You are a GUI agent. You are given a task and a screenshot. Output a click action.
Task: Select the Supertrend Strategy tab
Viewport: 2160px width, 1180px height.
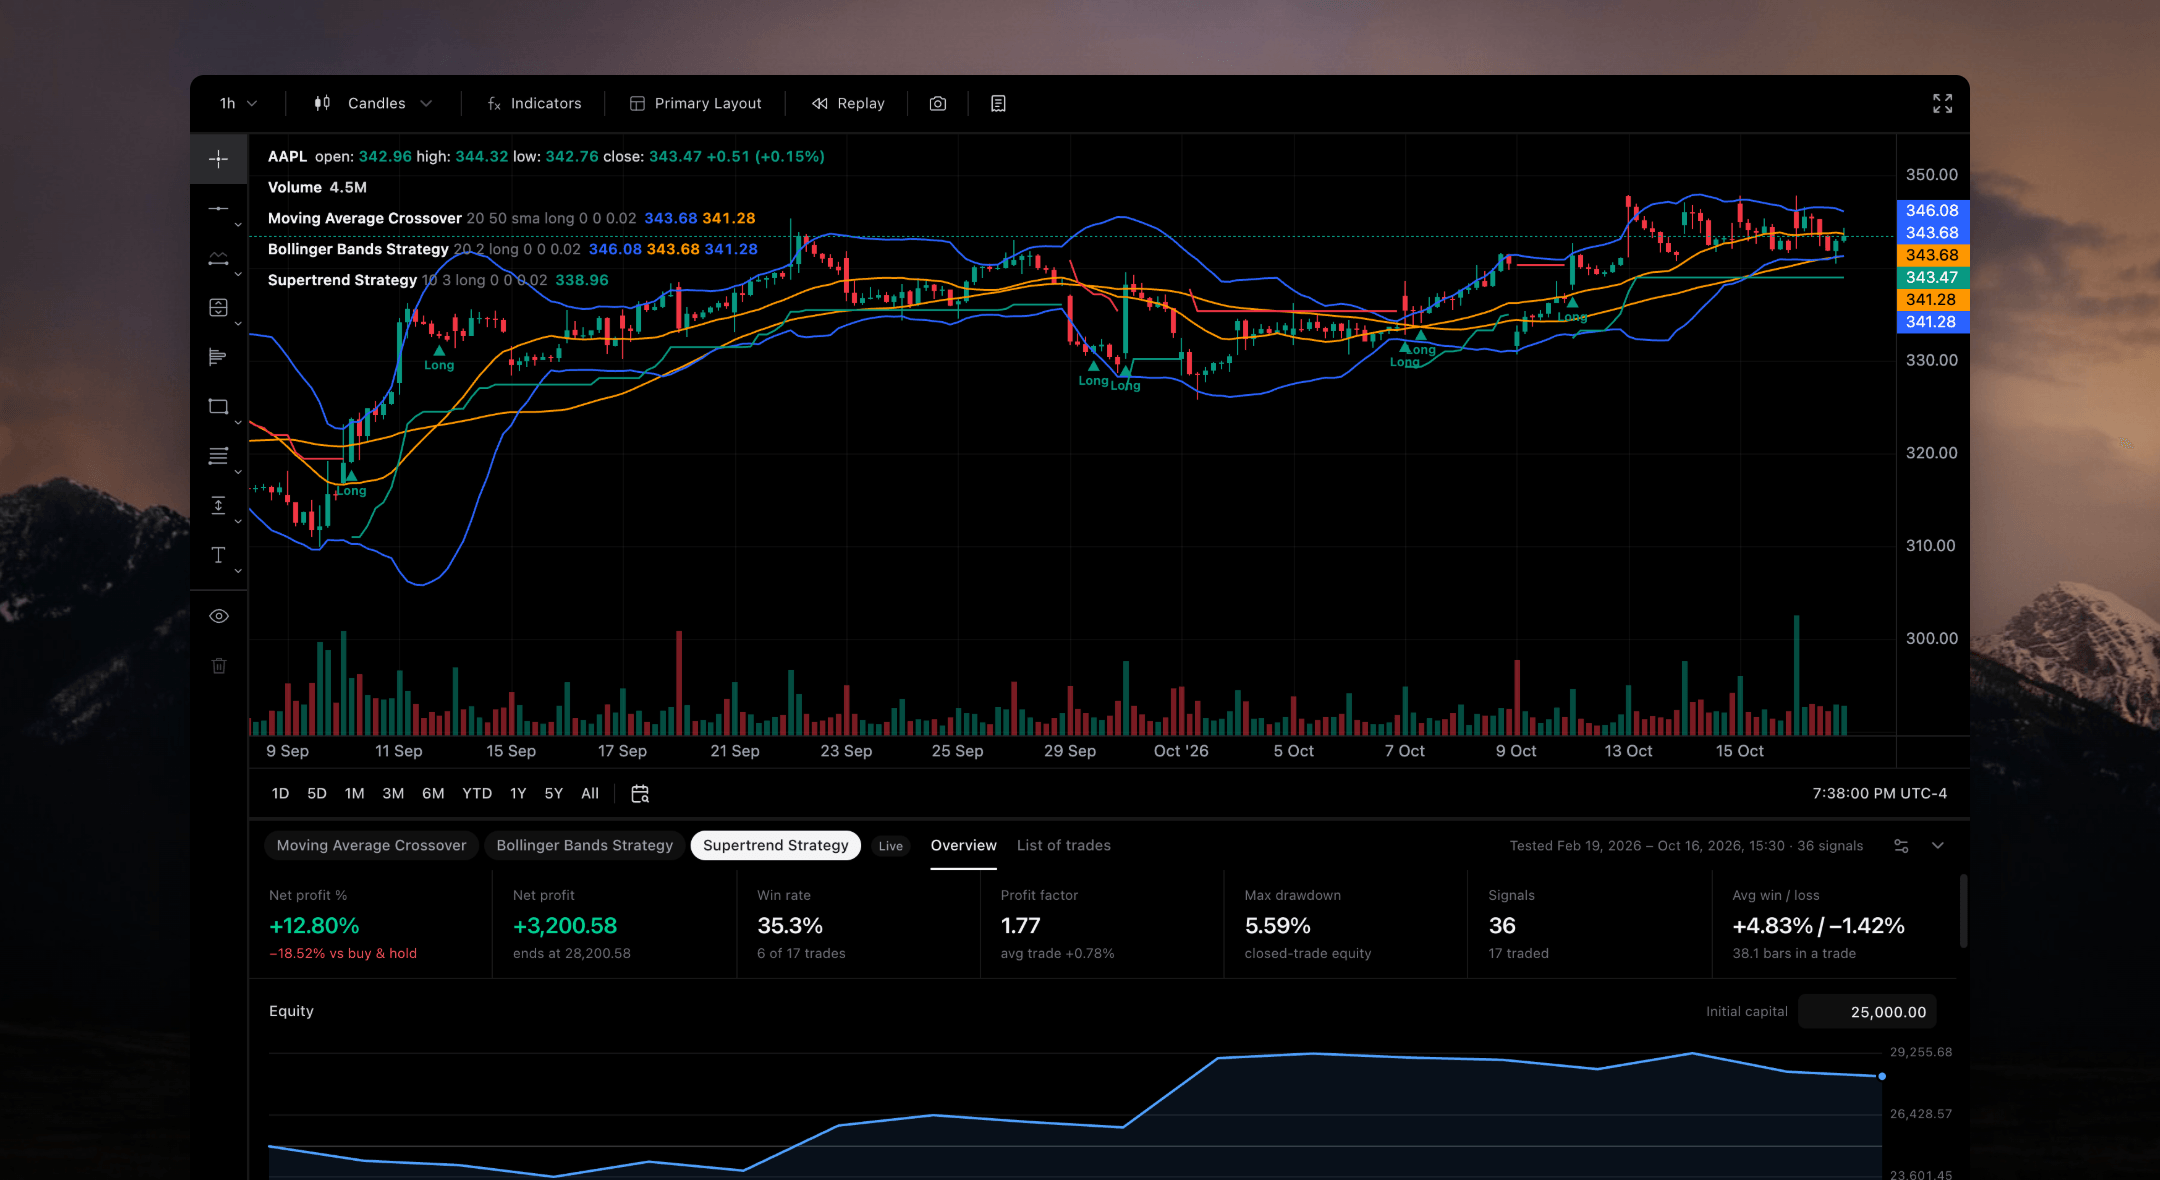776,846
